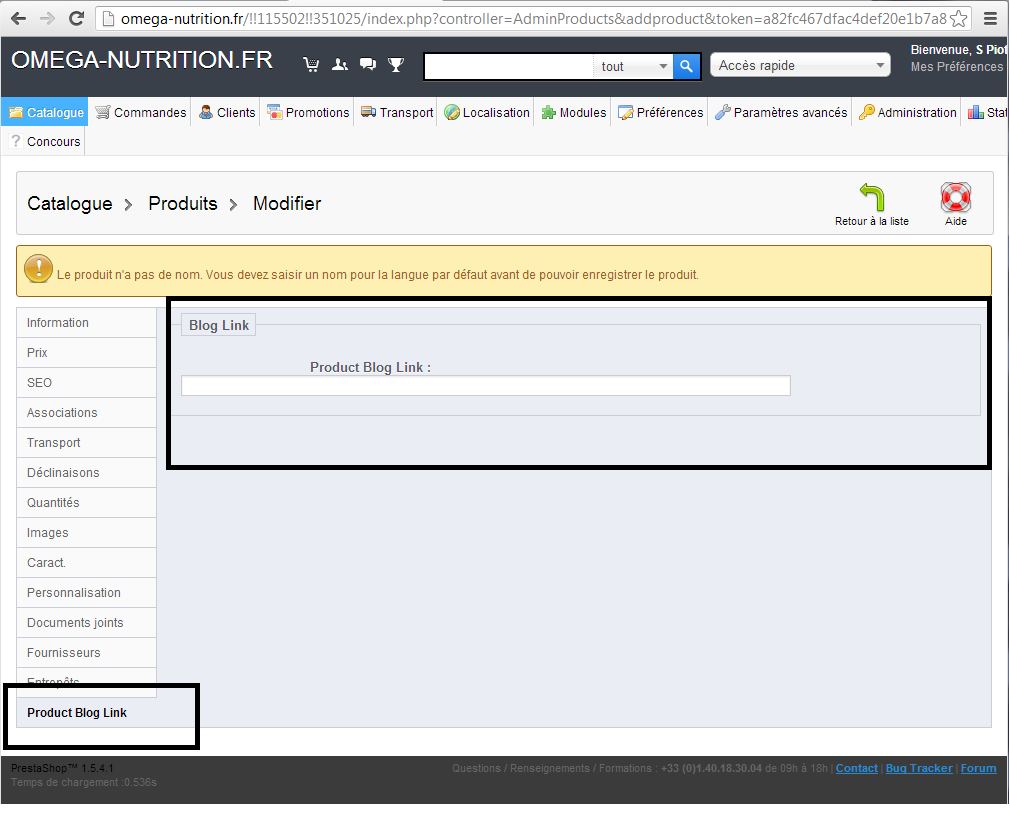This screenshot has width=1010, height=815.
Task: Open the Accès rapide dropdown
Action: coord(800,65)
